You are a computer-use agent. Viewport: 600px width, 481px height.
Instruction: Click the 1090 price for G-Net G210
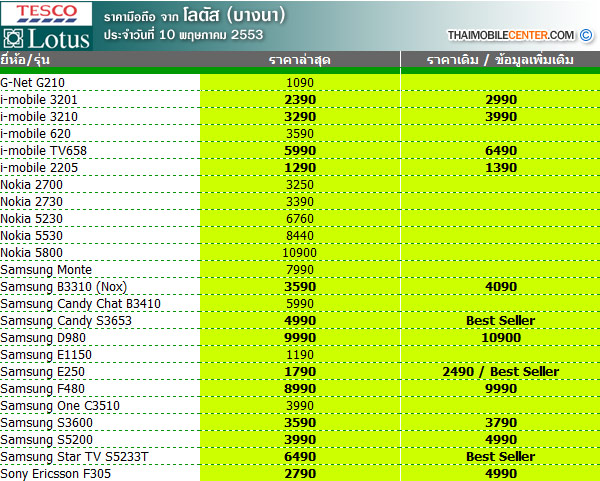pos(300,83)
